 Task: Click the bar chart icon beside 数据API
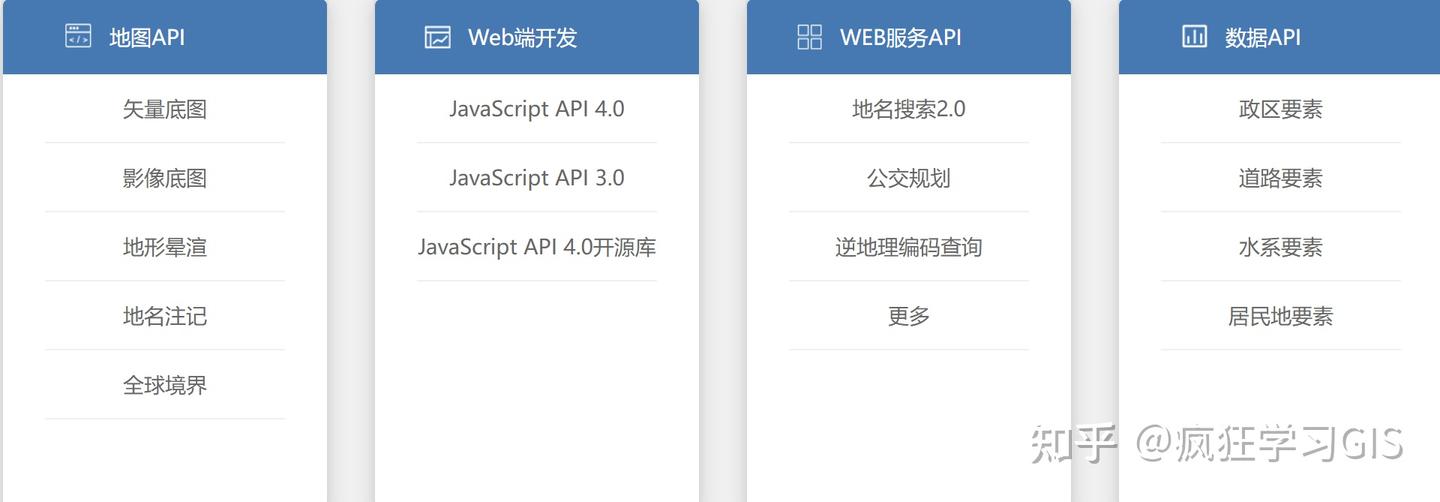coord(1194,37)
